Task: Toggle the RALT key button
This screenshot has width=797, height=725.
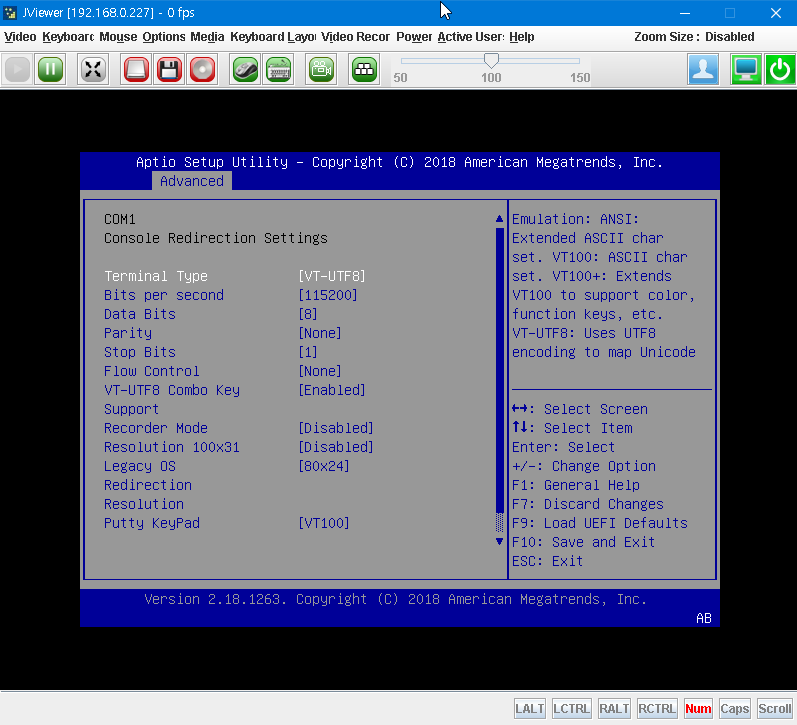Action: [x=614, y=708]
